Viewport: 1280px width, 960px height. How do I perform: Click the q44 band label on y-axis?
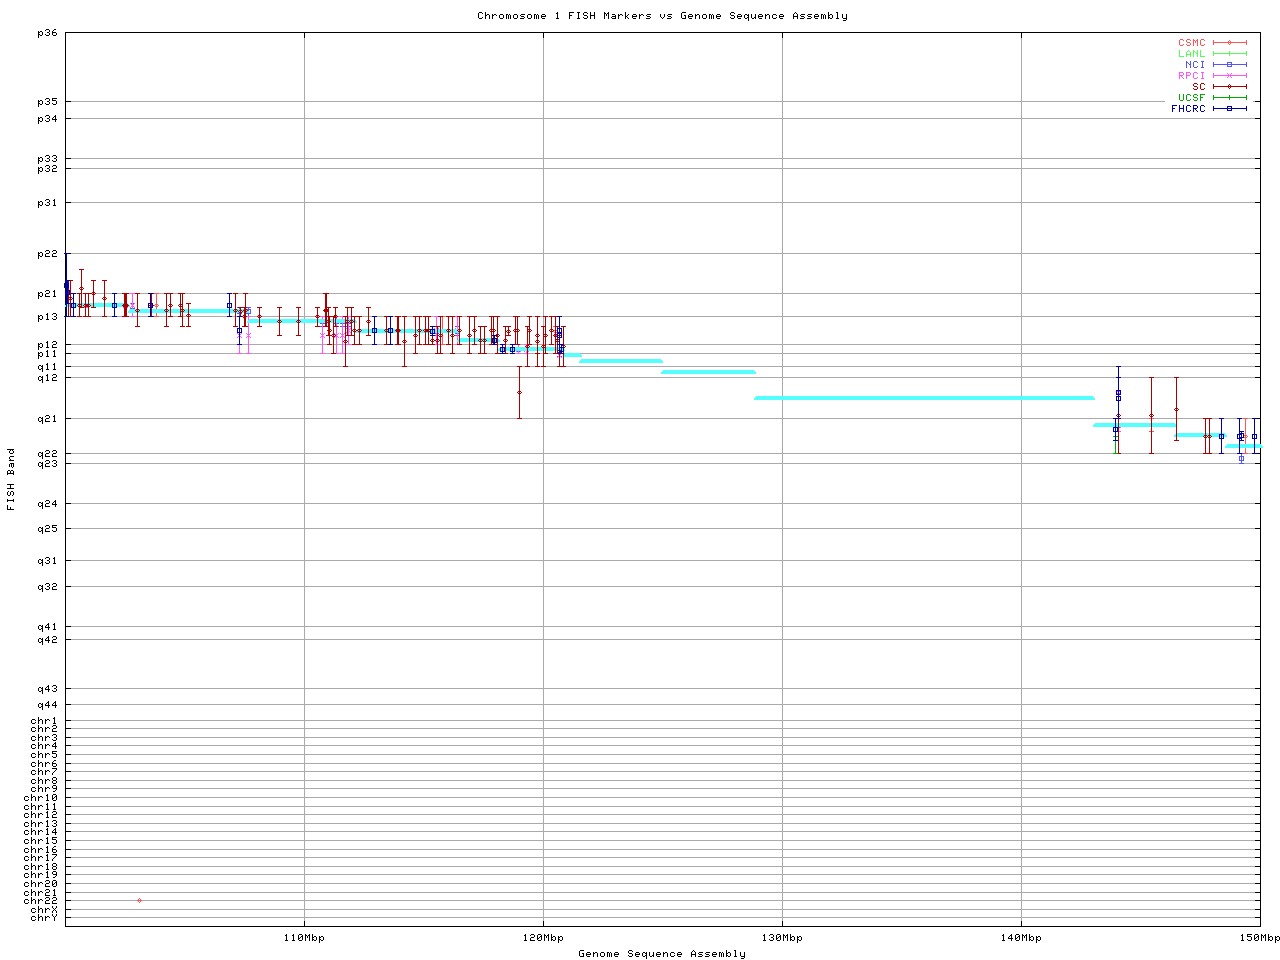coord(47,705)
